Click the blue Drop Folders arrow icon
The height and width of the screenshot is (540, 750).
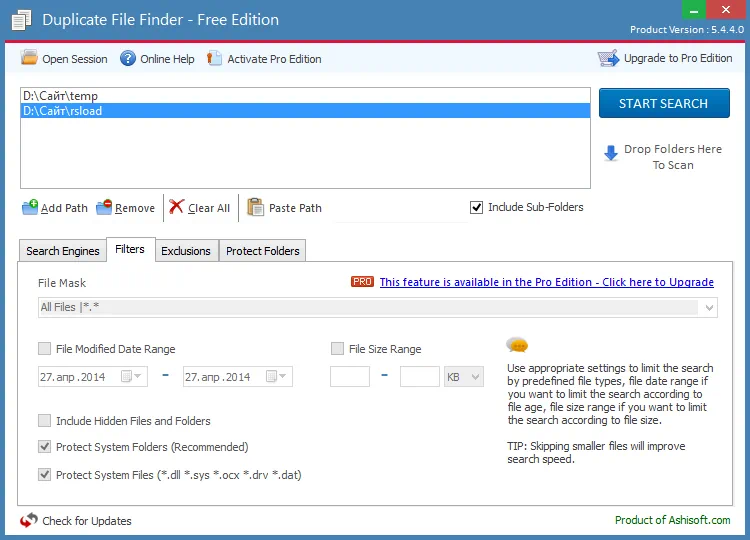[x=611, y=153]
